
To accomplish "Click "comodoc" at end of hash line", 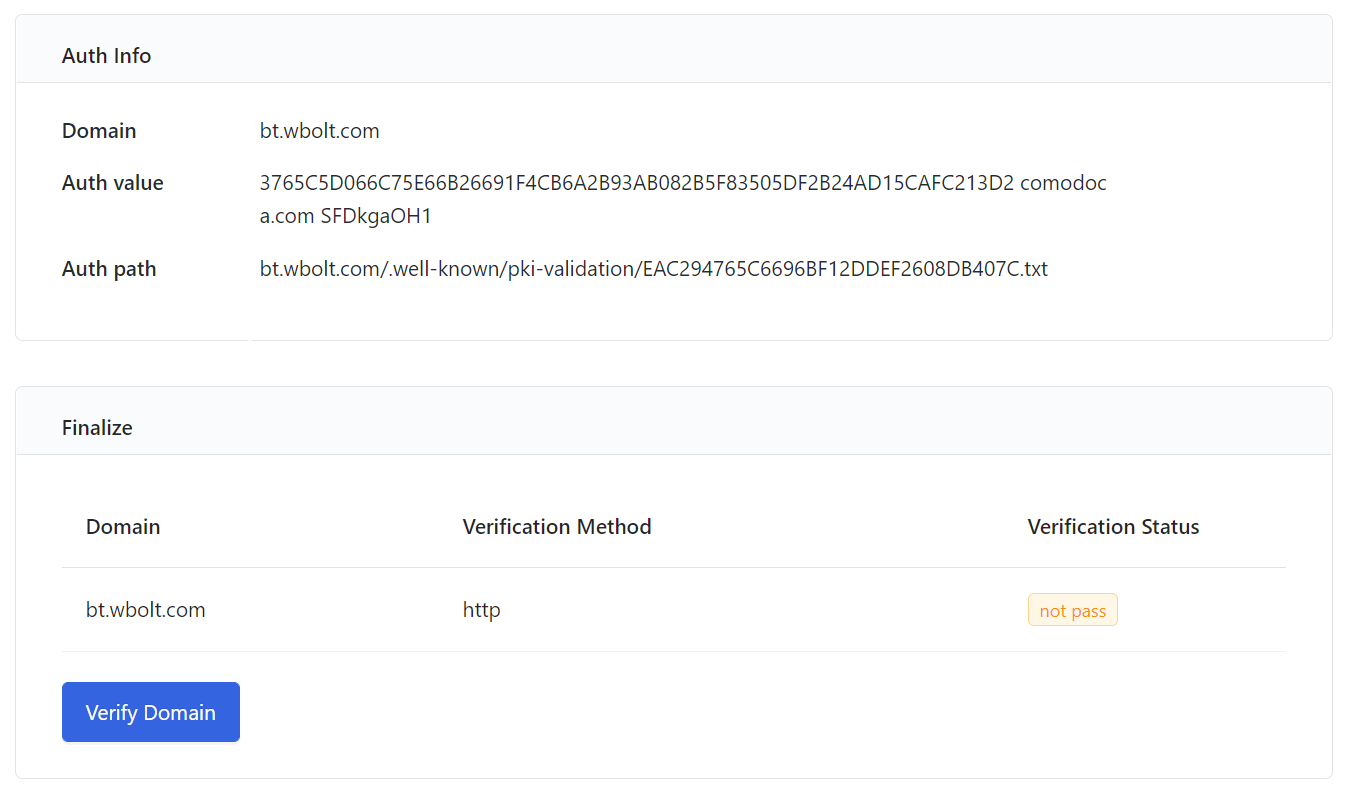I will [x=1063, y=183].
